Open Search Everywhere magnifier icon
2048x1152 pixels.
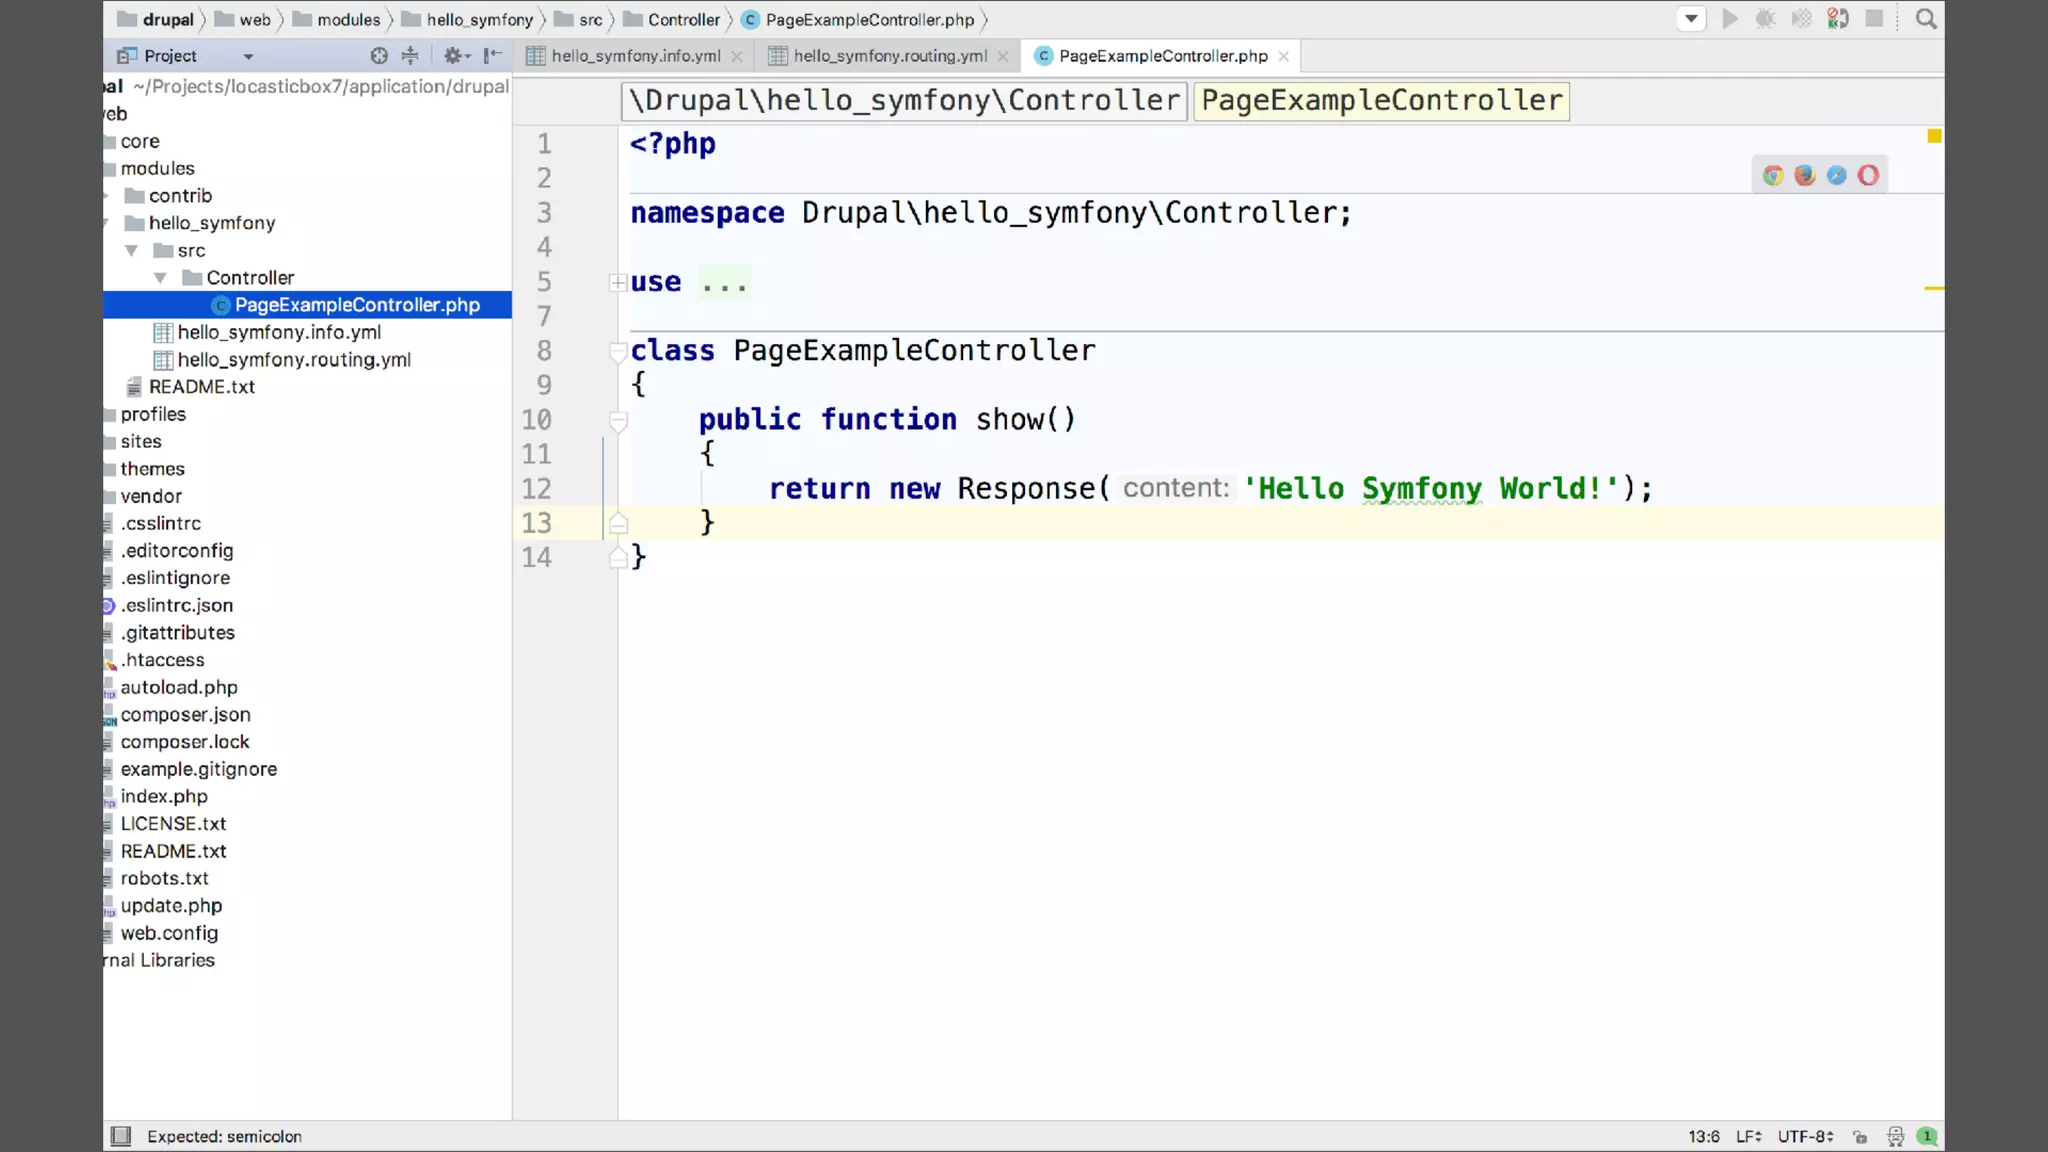pos(1925,19)
